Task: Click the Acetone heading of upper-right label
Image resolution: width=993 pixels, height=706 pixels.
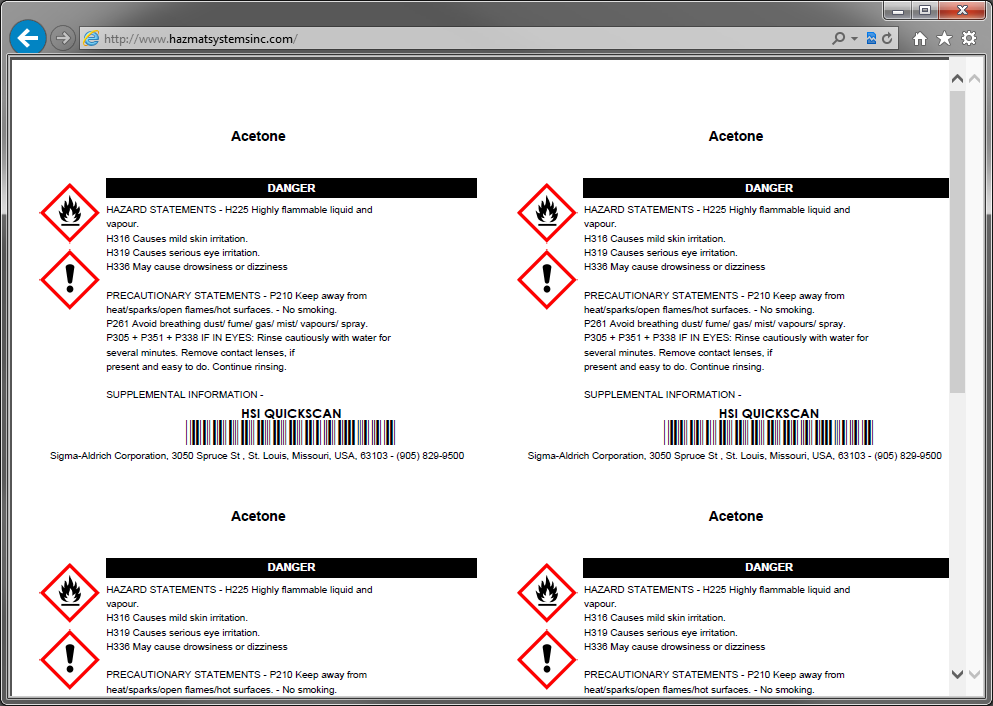Action: pos(736,136)
